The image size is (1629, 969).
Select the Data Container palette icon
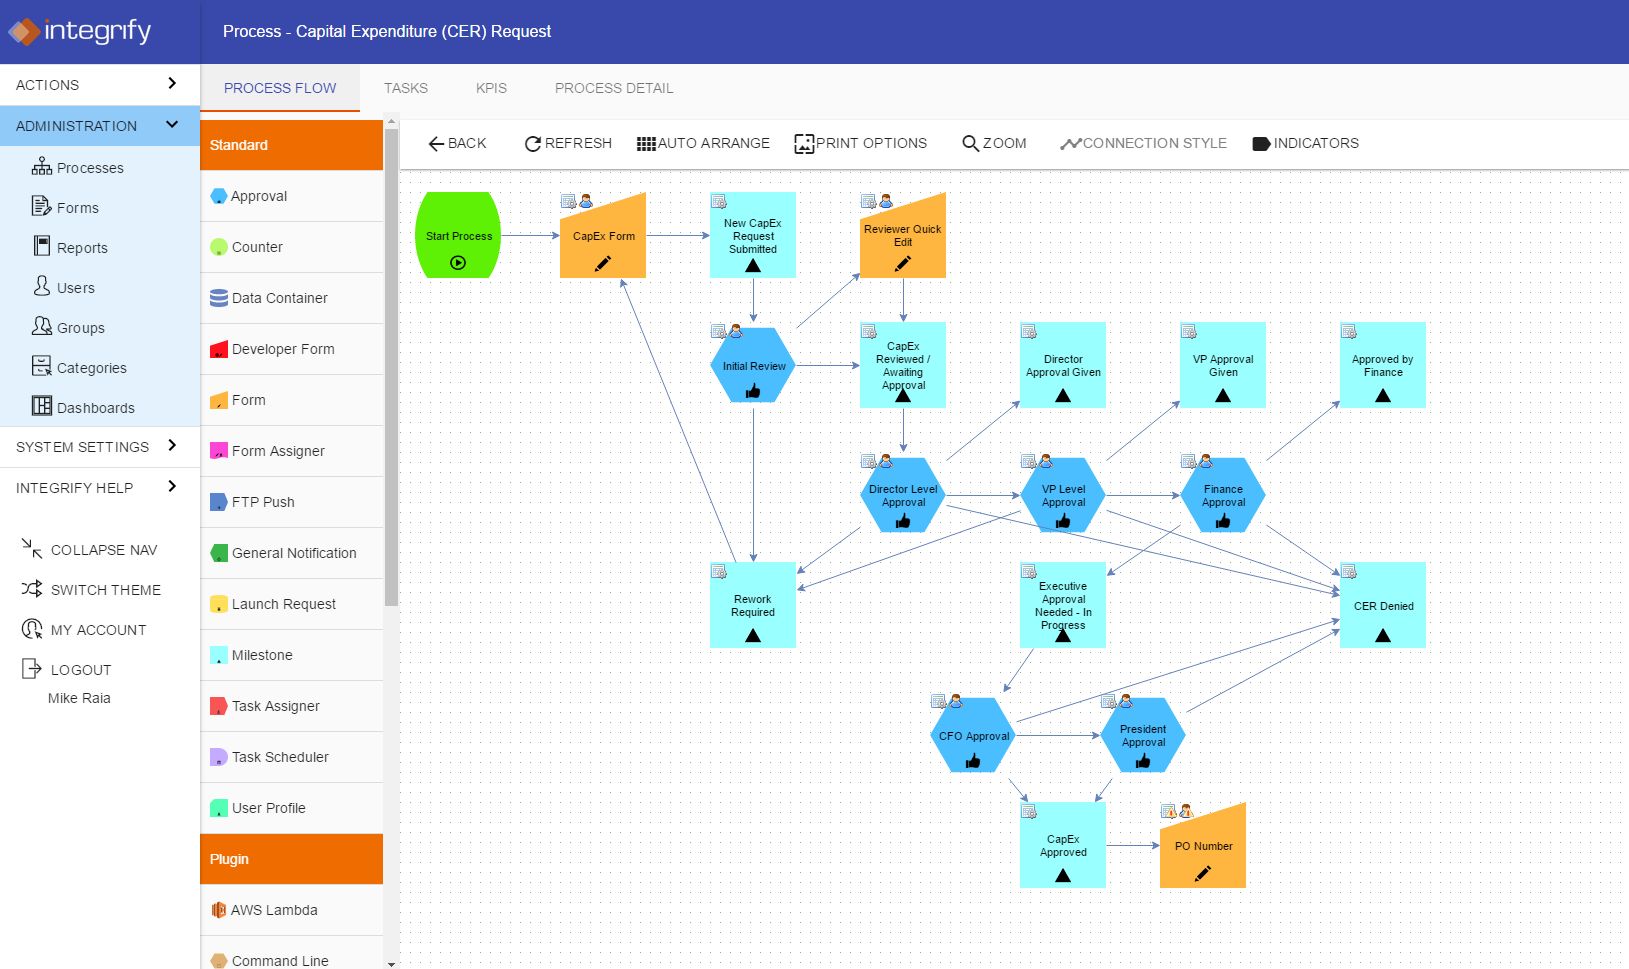[219, 298]
